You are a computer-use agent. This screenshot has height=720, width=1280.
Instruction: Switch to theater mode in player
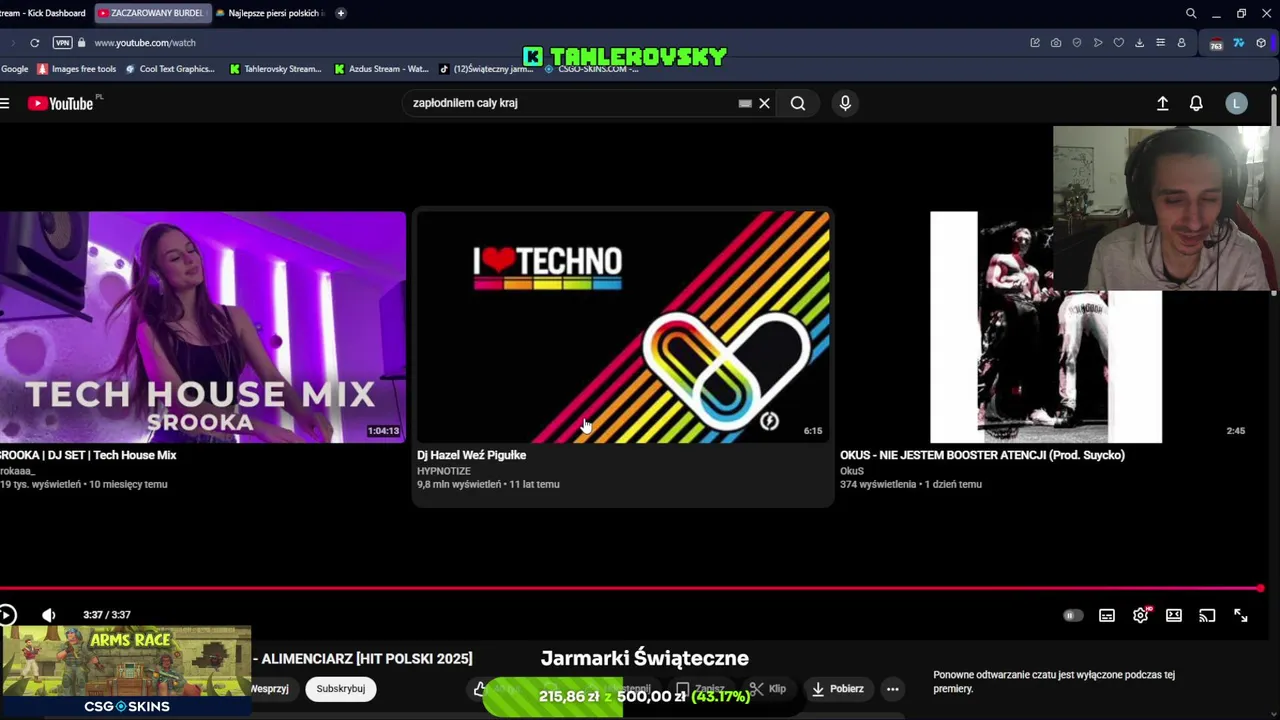coord(1174,615)
